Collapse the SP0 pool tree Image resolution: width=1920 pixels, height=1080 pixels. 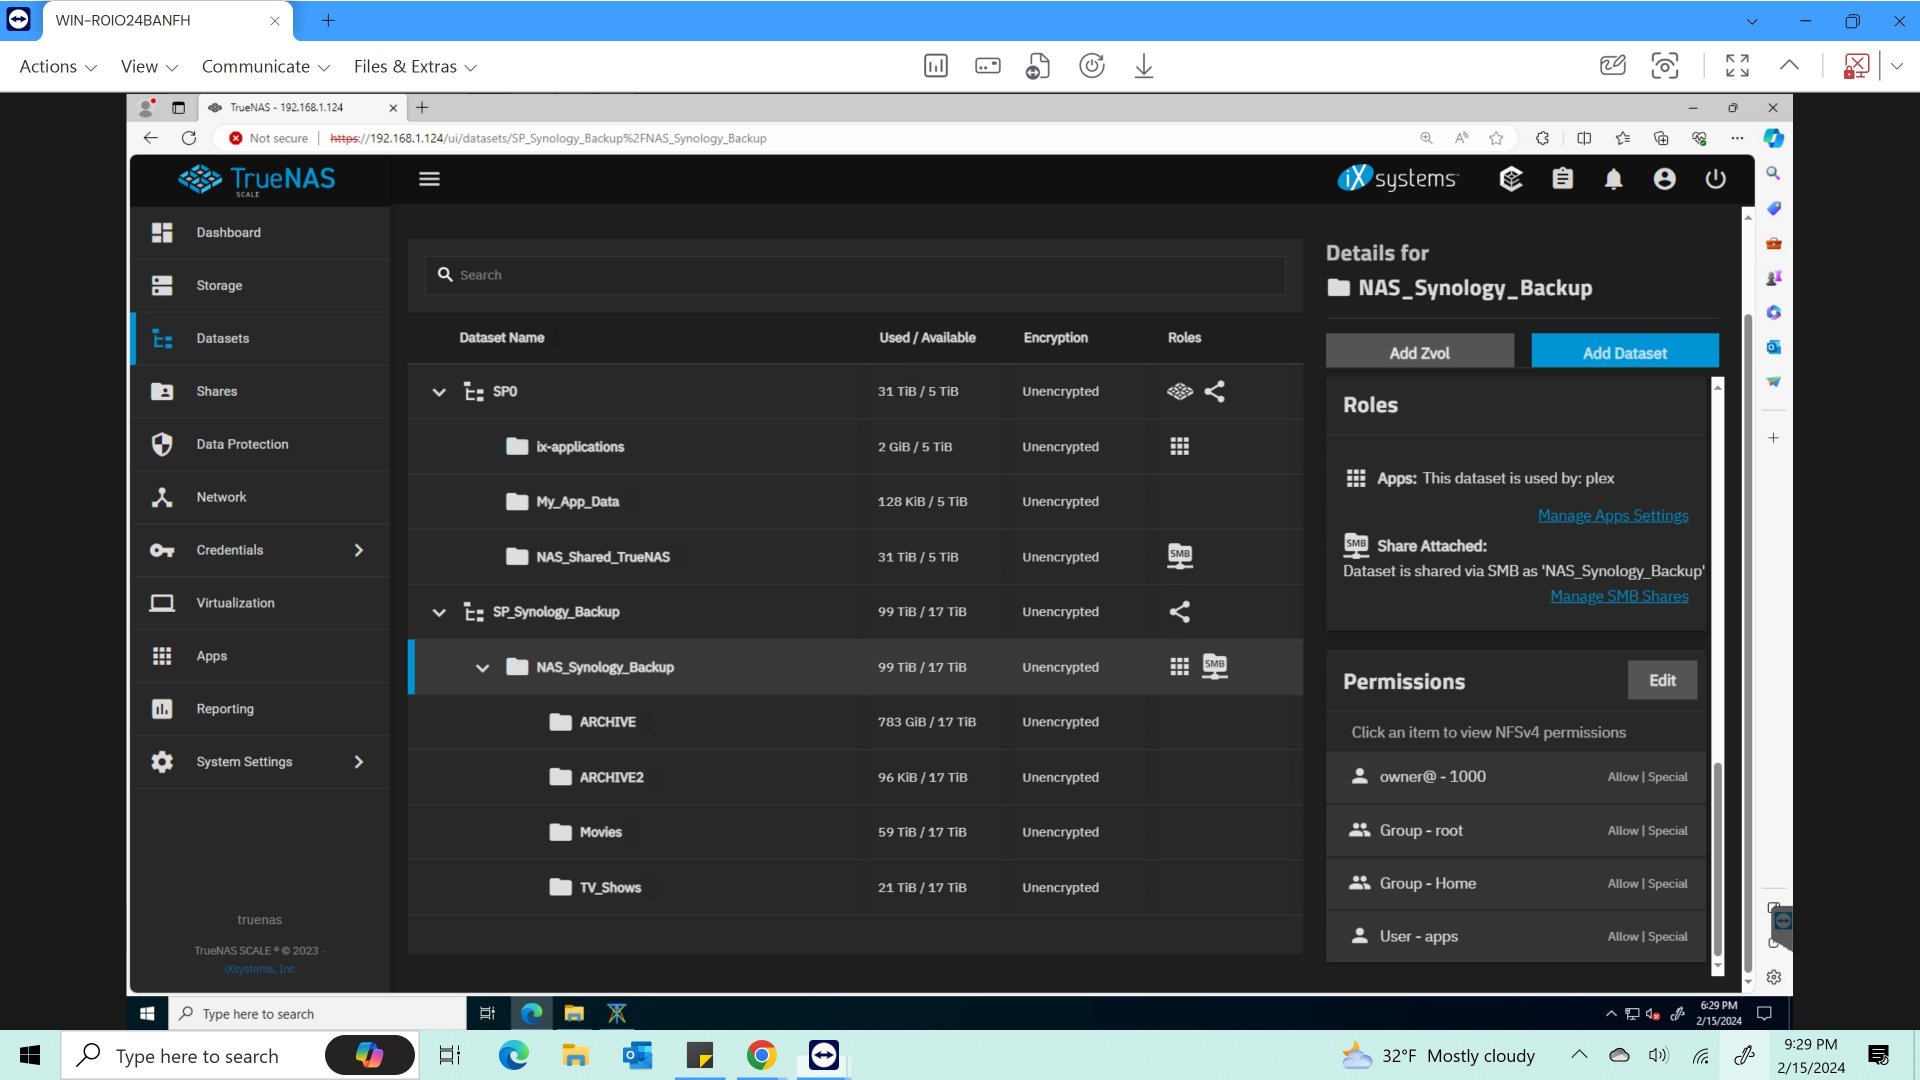click(439, 392)
